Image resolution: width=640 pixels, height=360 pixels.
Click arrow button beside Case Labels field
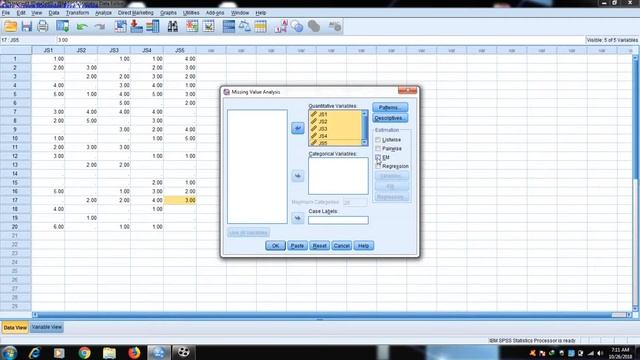pyautogui.click(x=298, y=218)
